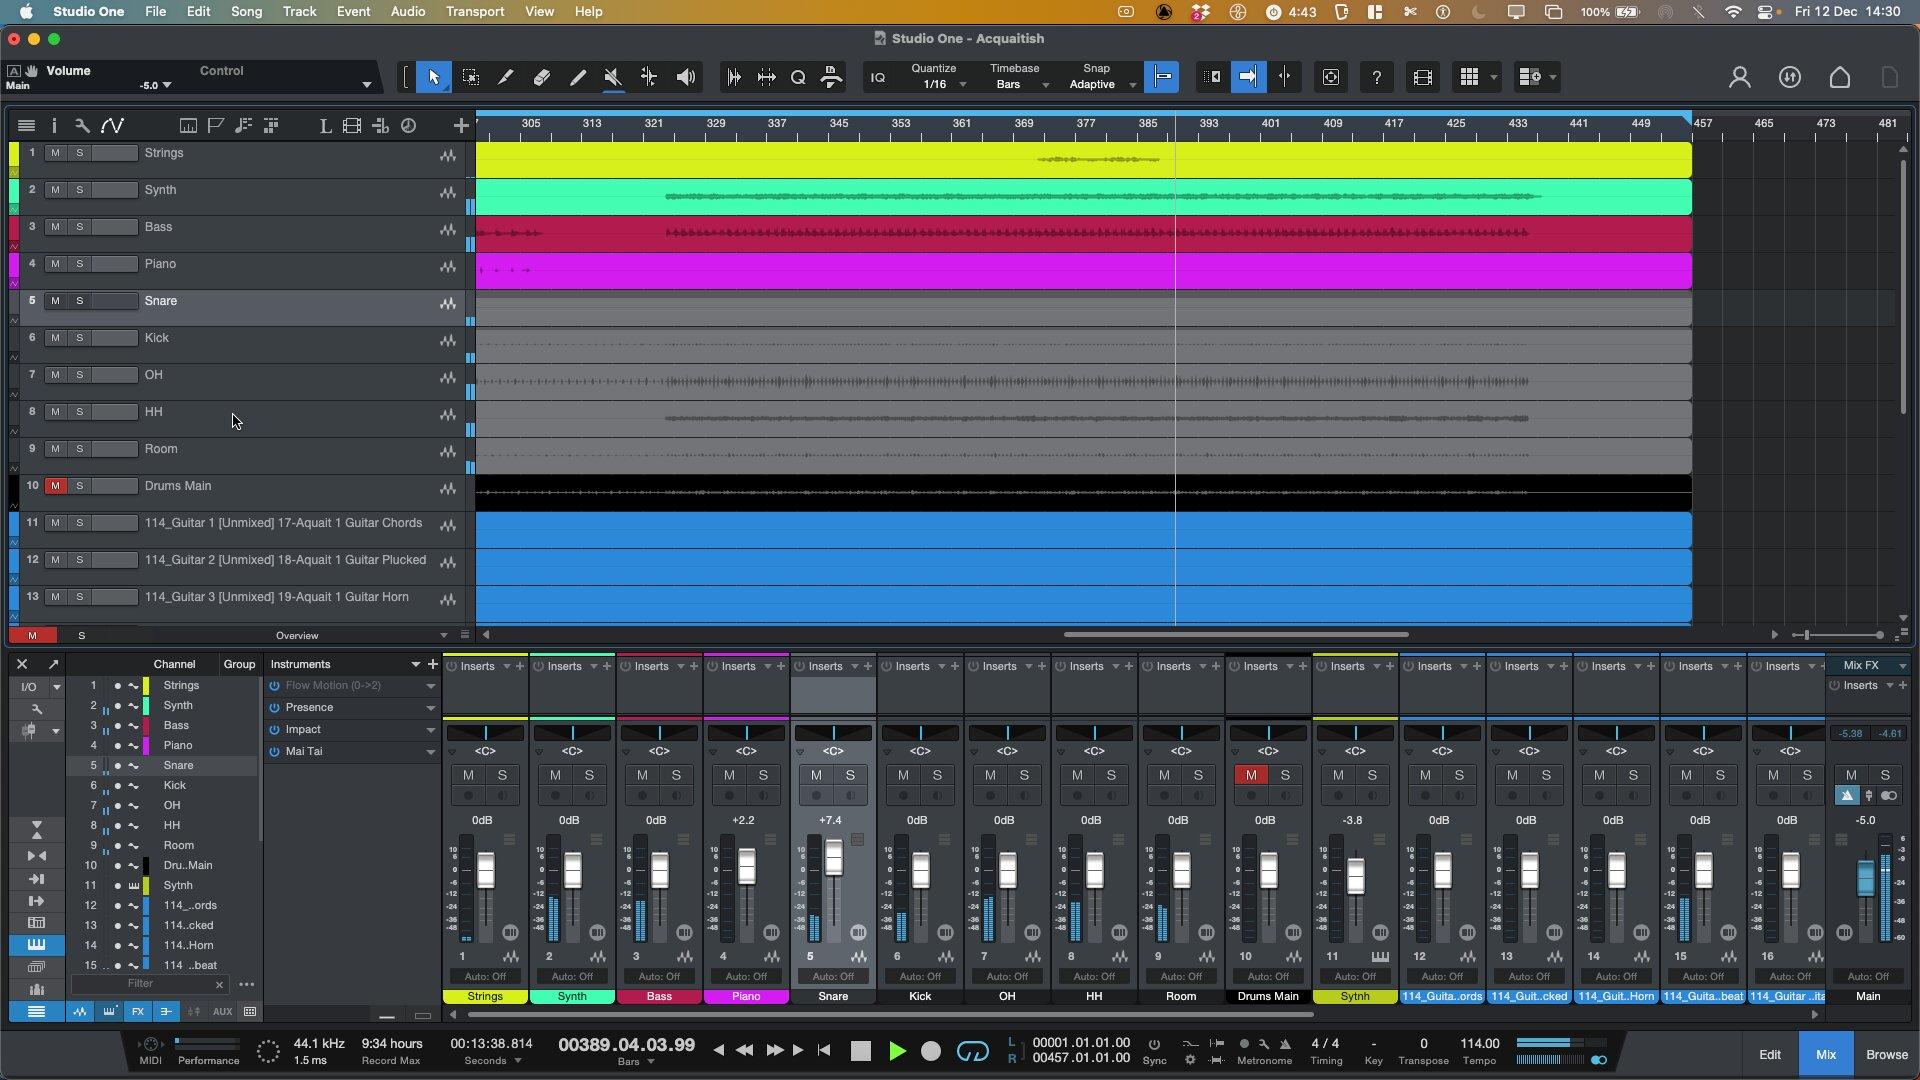Open the Track menu
Viewport: 1920px width, 1080px height.
[x=299, y=11]
